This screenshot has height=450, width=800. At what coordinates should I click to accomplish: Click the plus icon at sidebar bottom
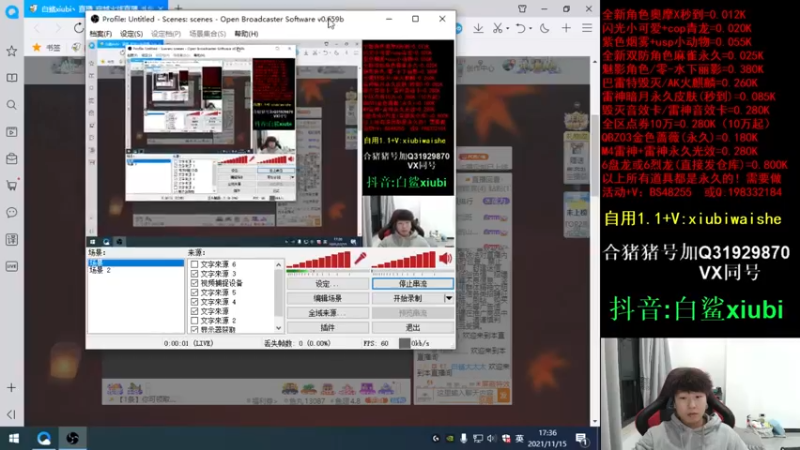(x=11, y=388)
